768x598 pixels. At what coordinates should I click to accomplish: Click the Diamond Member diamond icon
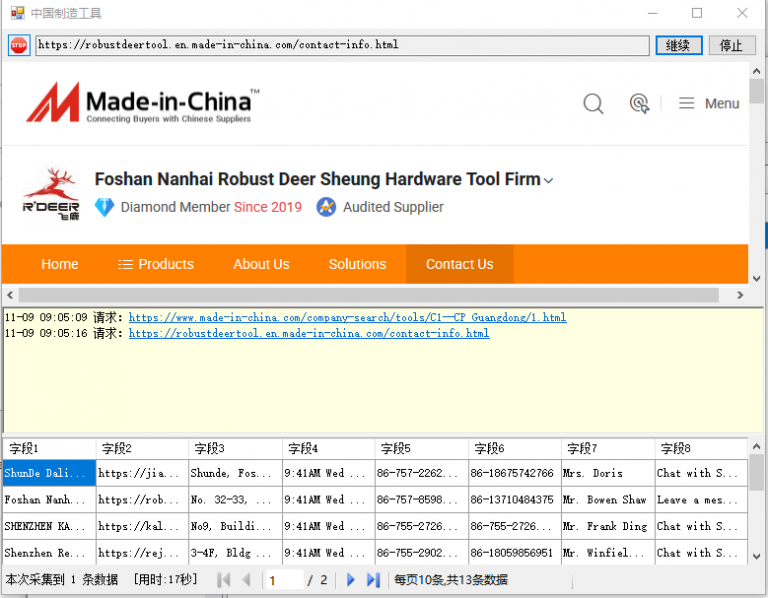click(104, 207)
